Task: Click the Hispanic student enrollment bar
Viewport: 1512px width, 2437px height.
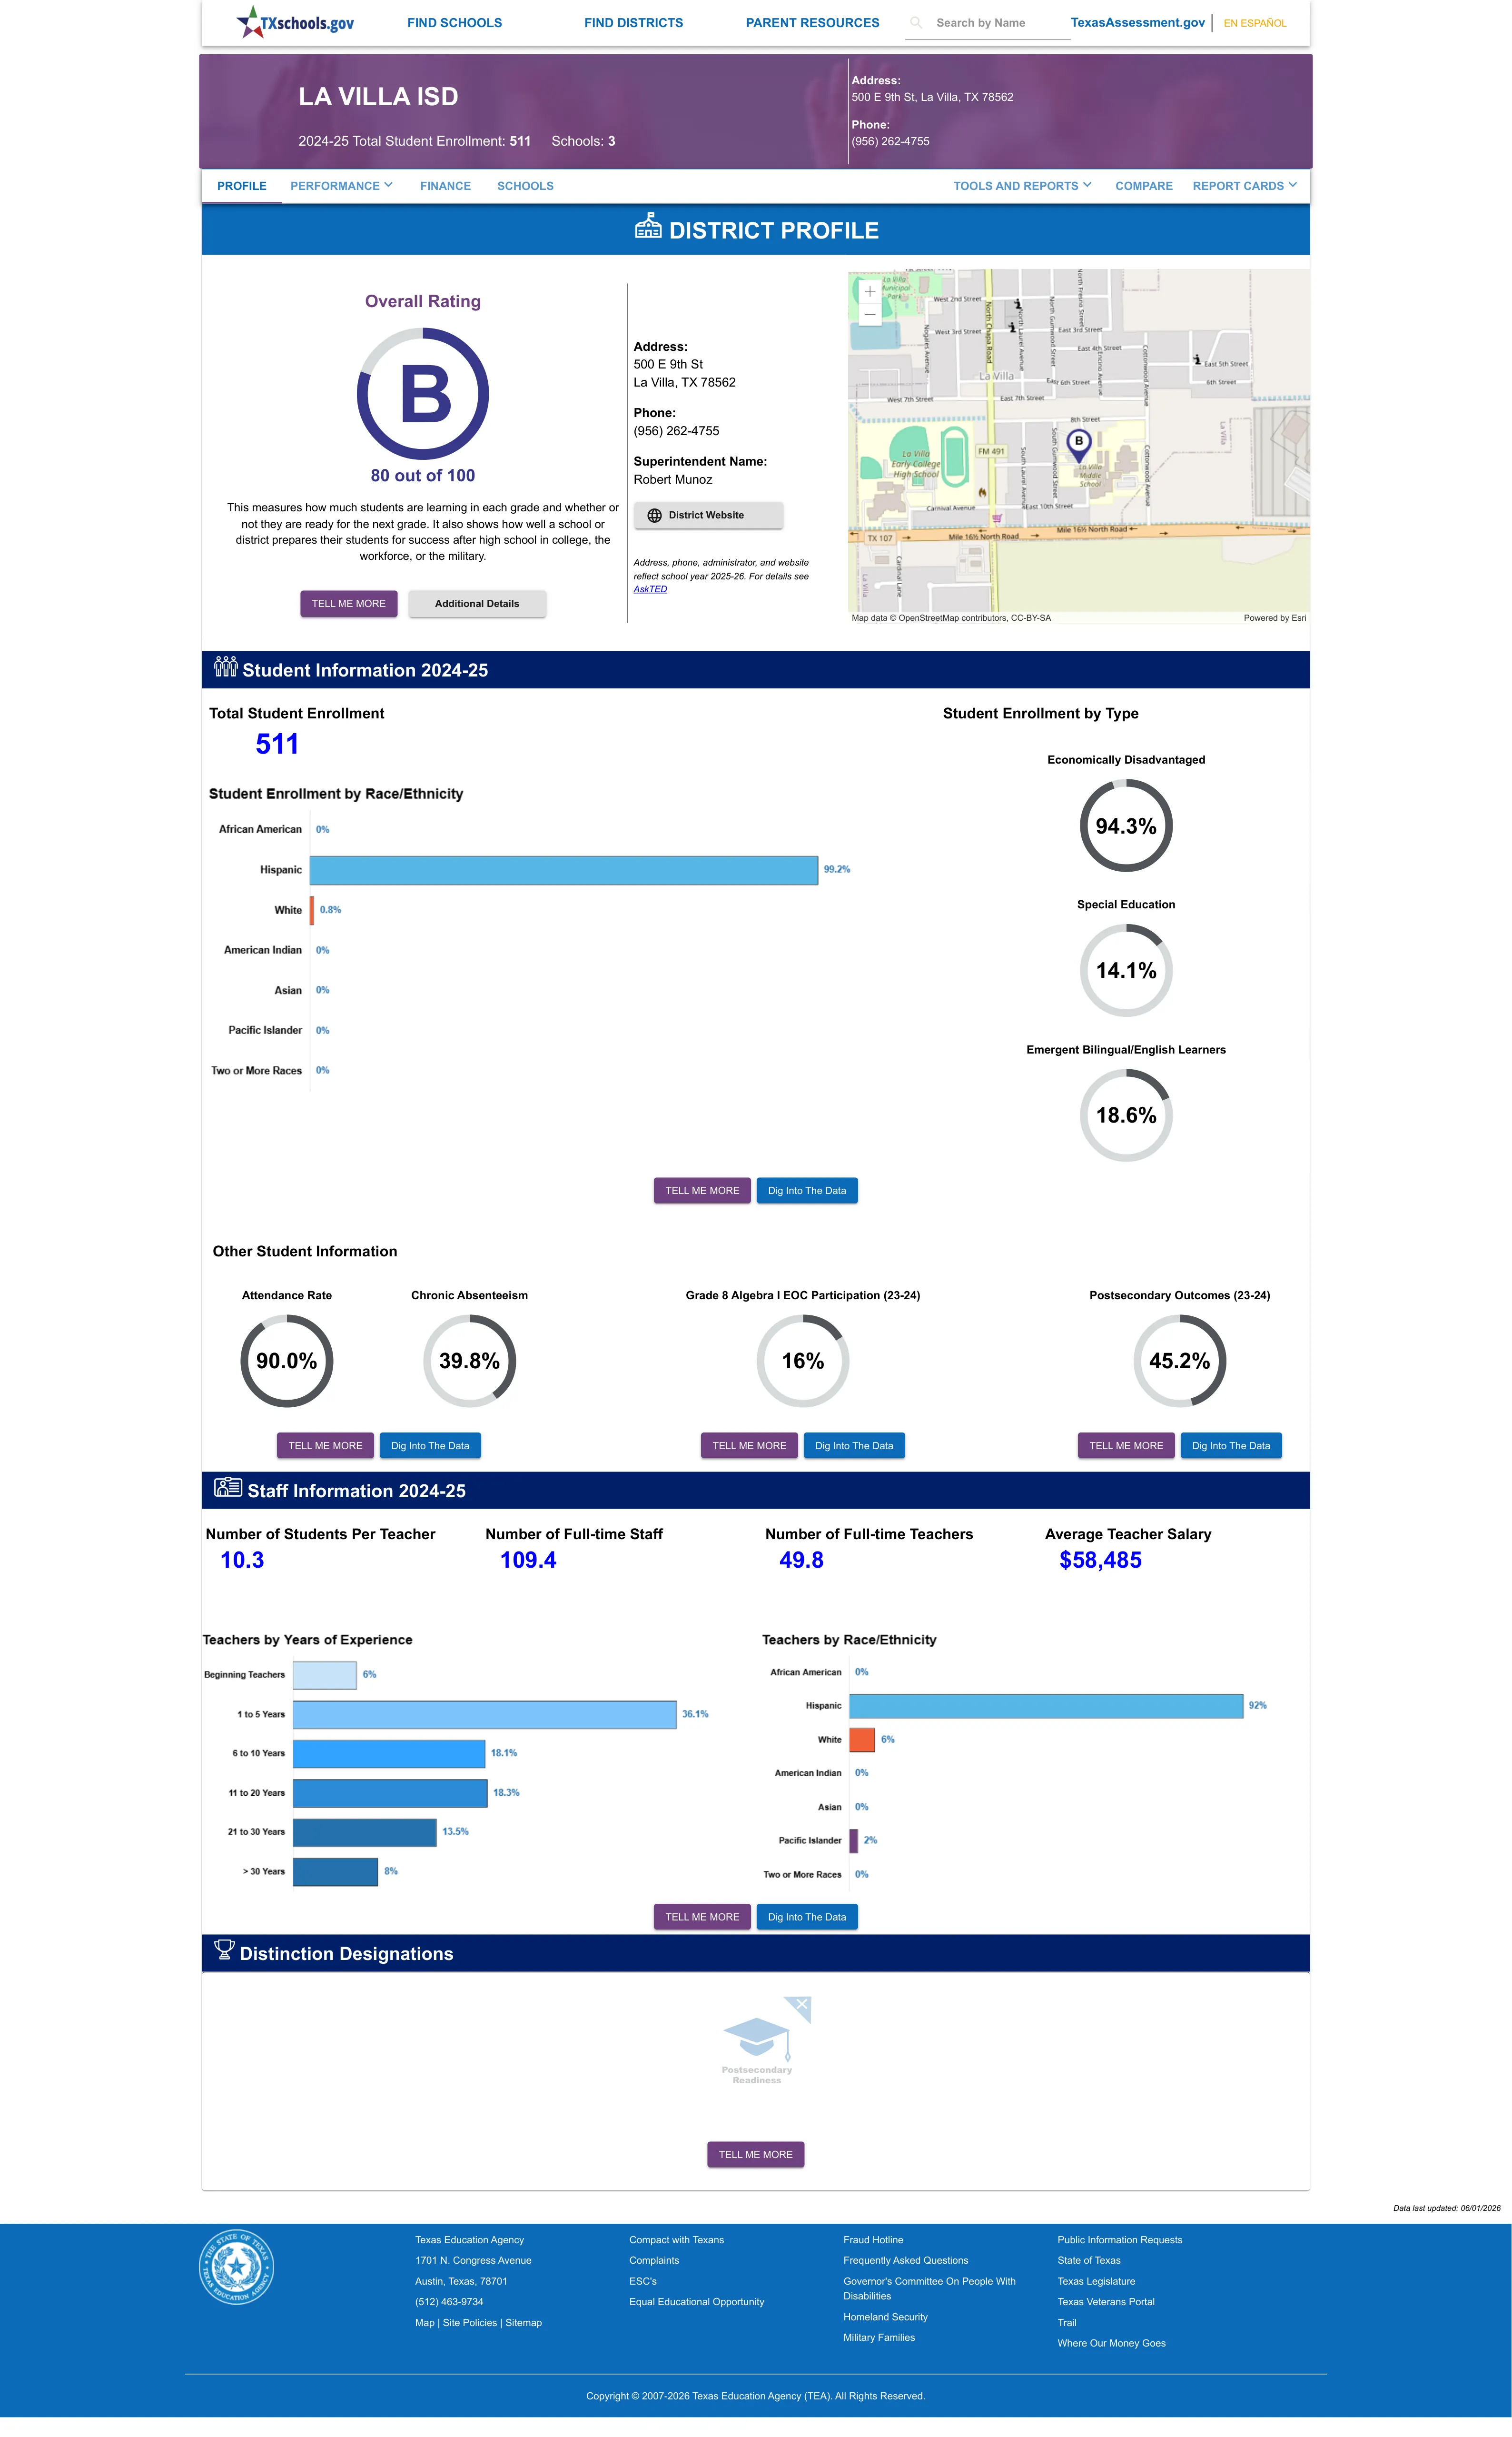Action: point(564,870)
